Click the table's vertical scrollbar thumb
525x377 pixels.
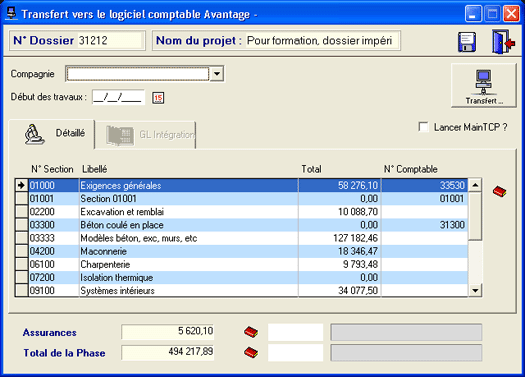coord(475,216)
